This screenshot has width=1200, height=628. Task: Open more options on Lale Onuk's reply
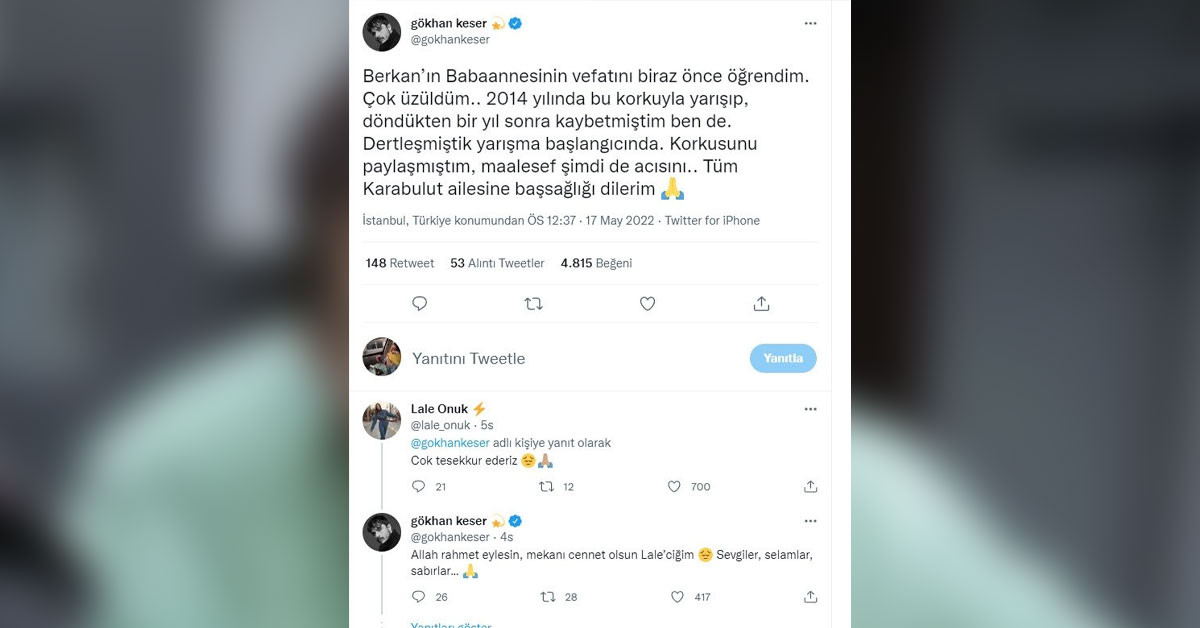[810, 409]
